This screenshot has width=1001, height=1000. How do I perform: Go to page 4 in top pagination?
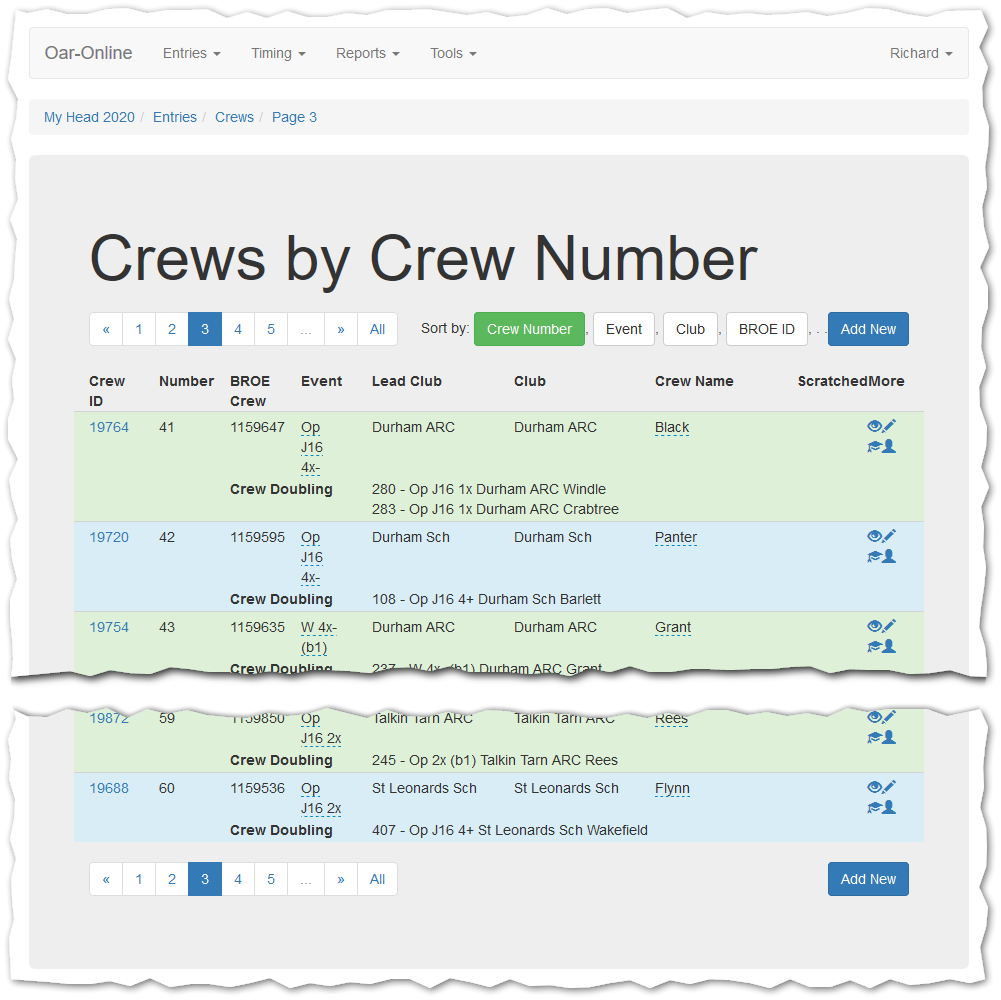238,329
